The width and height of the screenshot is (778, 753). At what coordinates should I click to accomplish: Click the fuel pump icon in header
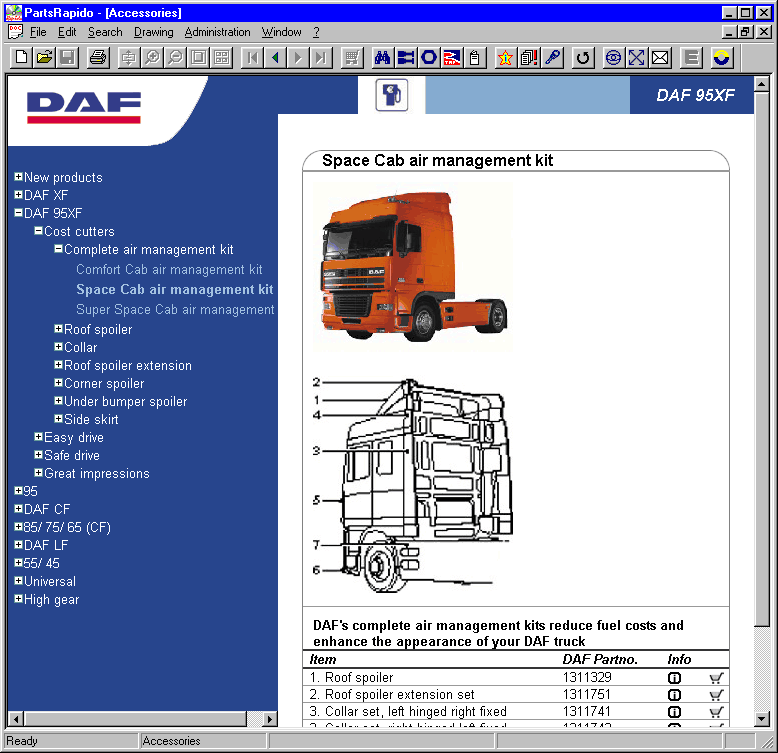[391, 95]
